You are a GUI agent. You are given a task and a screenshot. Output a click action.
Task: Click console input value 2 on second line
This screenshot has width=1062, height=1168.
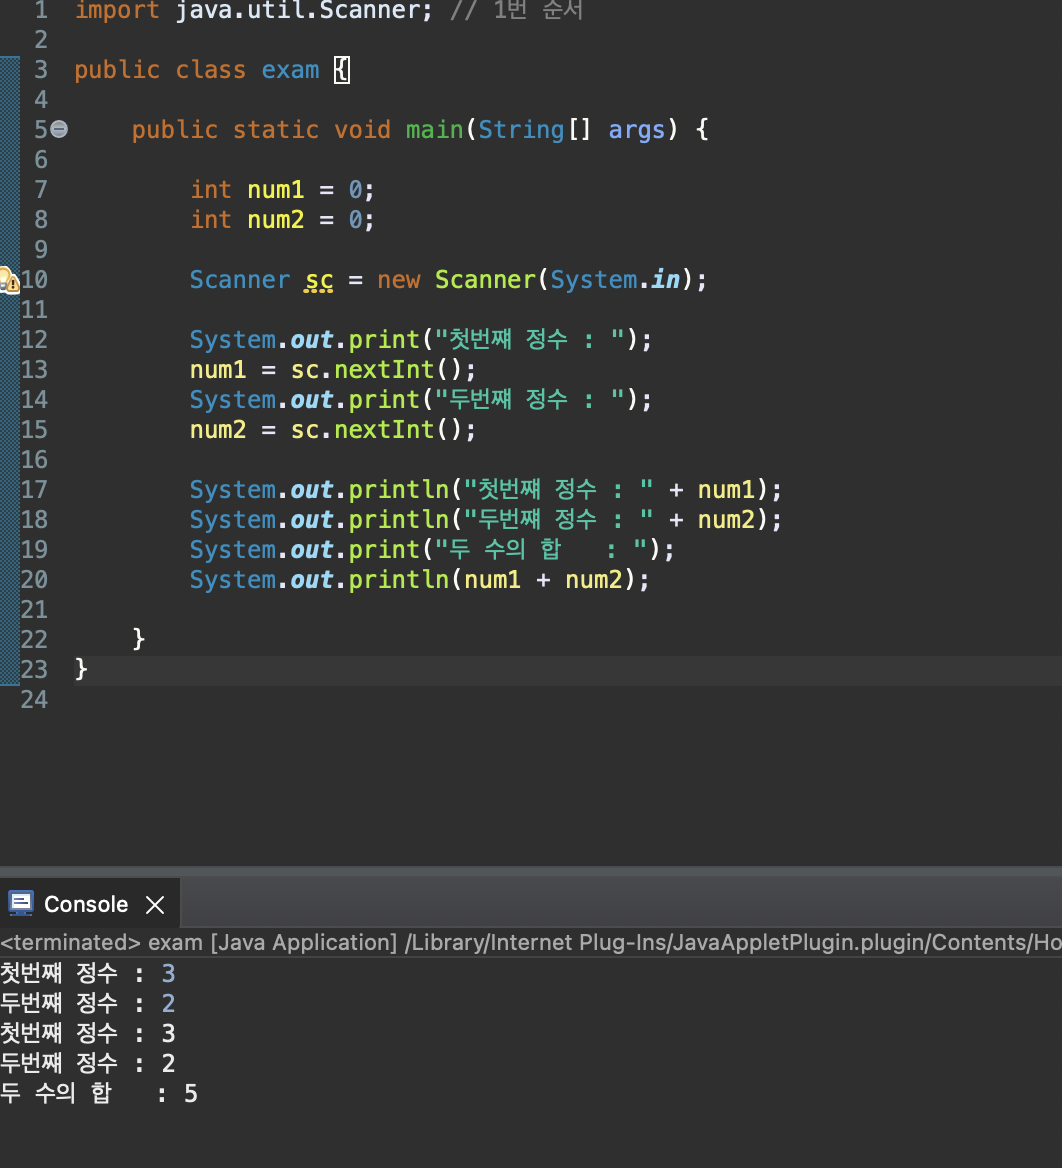click(168, 1003)
